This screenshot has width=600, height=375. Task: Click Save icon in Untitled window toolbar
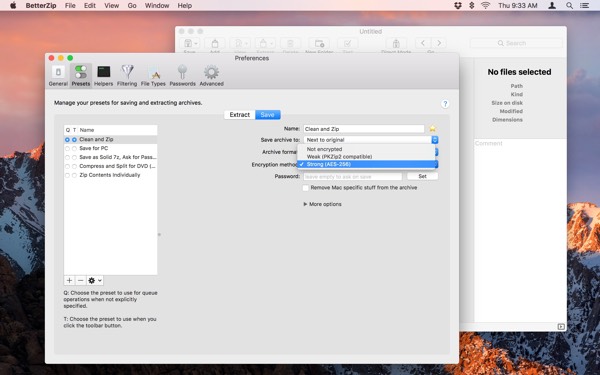click(190, 43)
